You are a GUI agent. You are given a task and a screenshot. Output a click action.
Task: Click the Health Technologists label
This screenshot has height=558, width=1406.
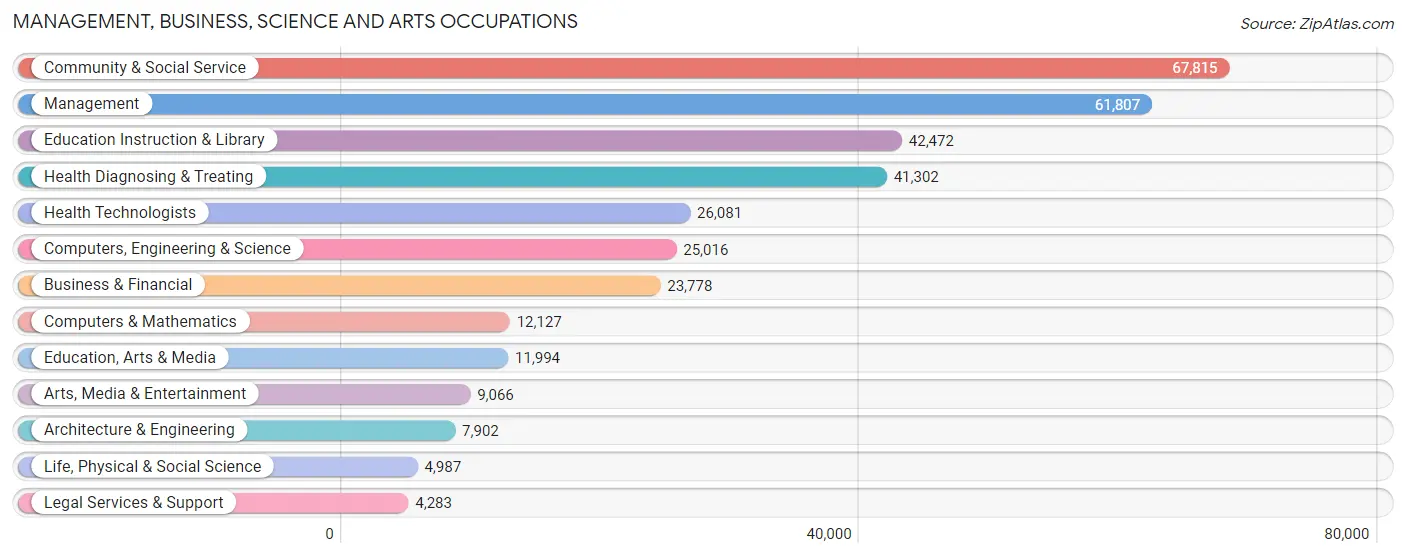pos(120,212)
